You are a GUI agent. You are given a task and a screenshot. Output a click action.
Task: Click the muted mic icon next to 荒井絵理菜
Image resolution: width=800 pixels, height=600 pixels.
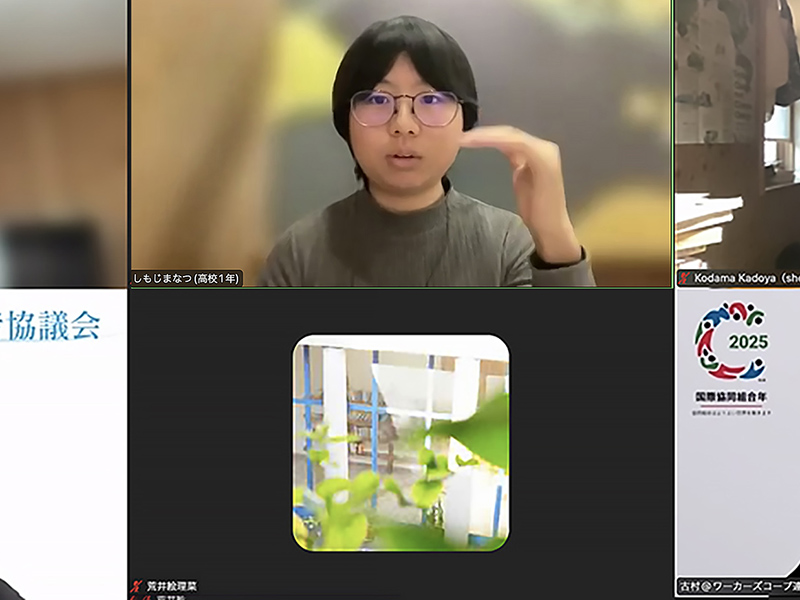pos(136,586)
